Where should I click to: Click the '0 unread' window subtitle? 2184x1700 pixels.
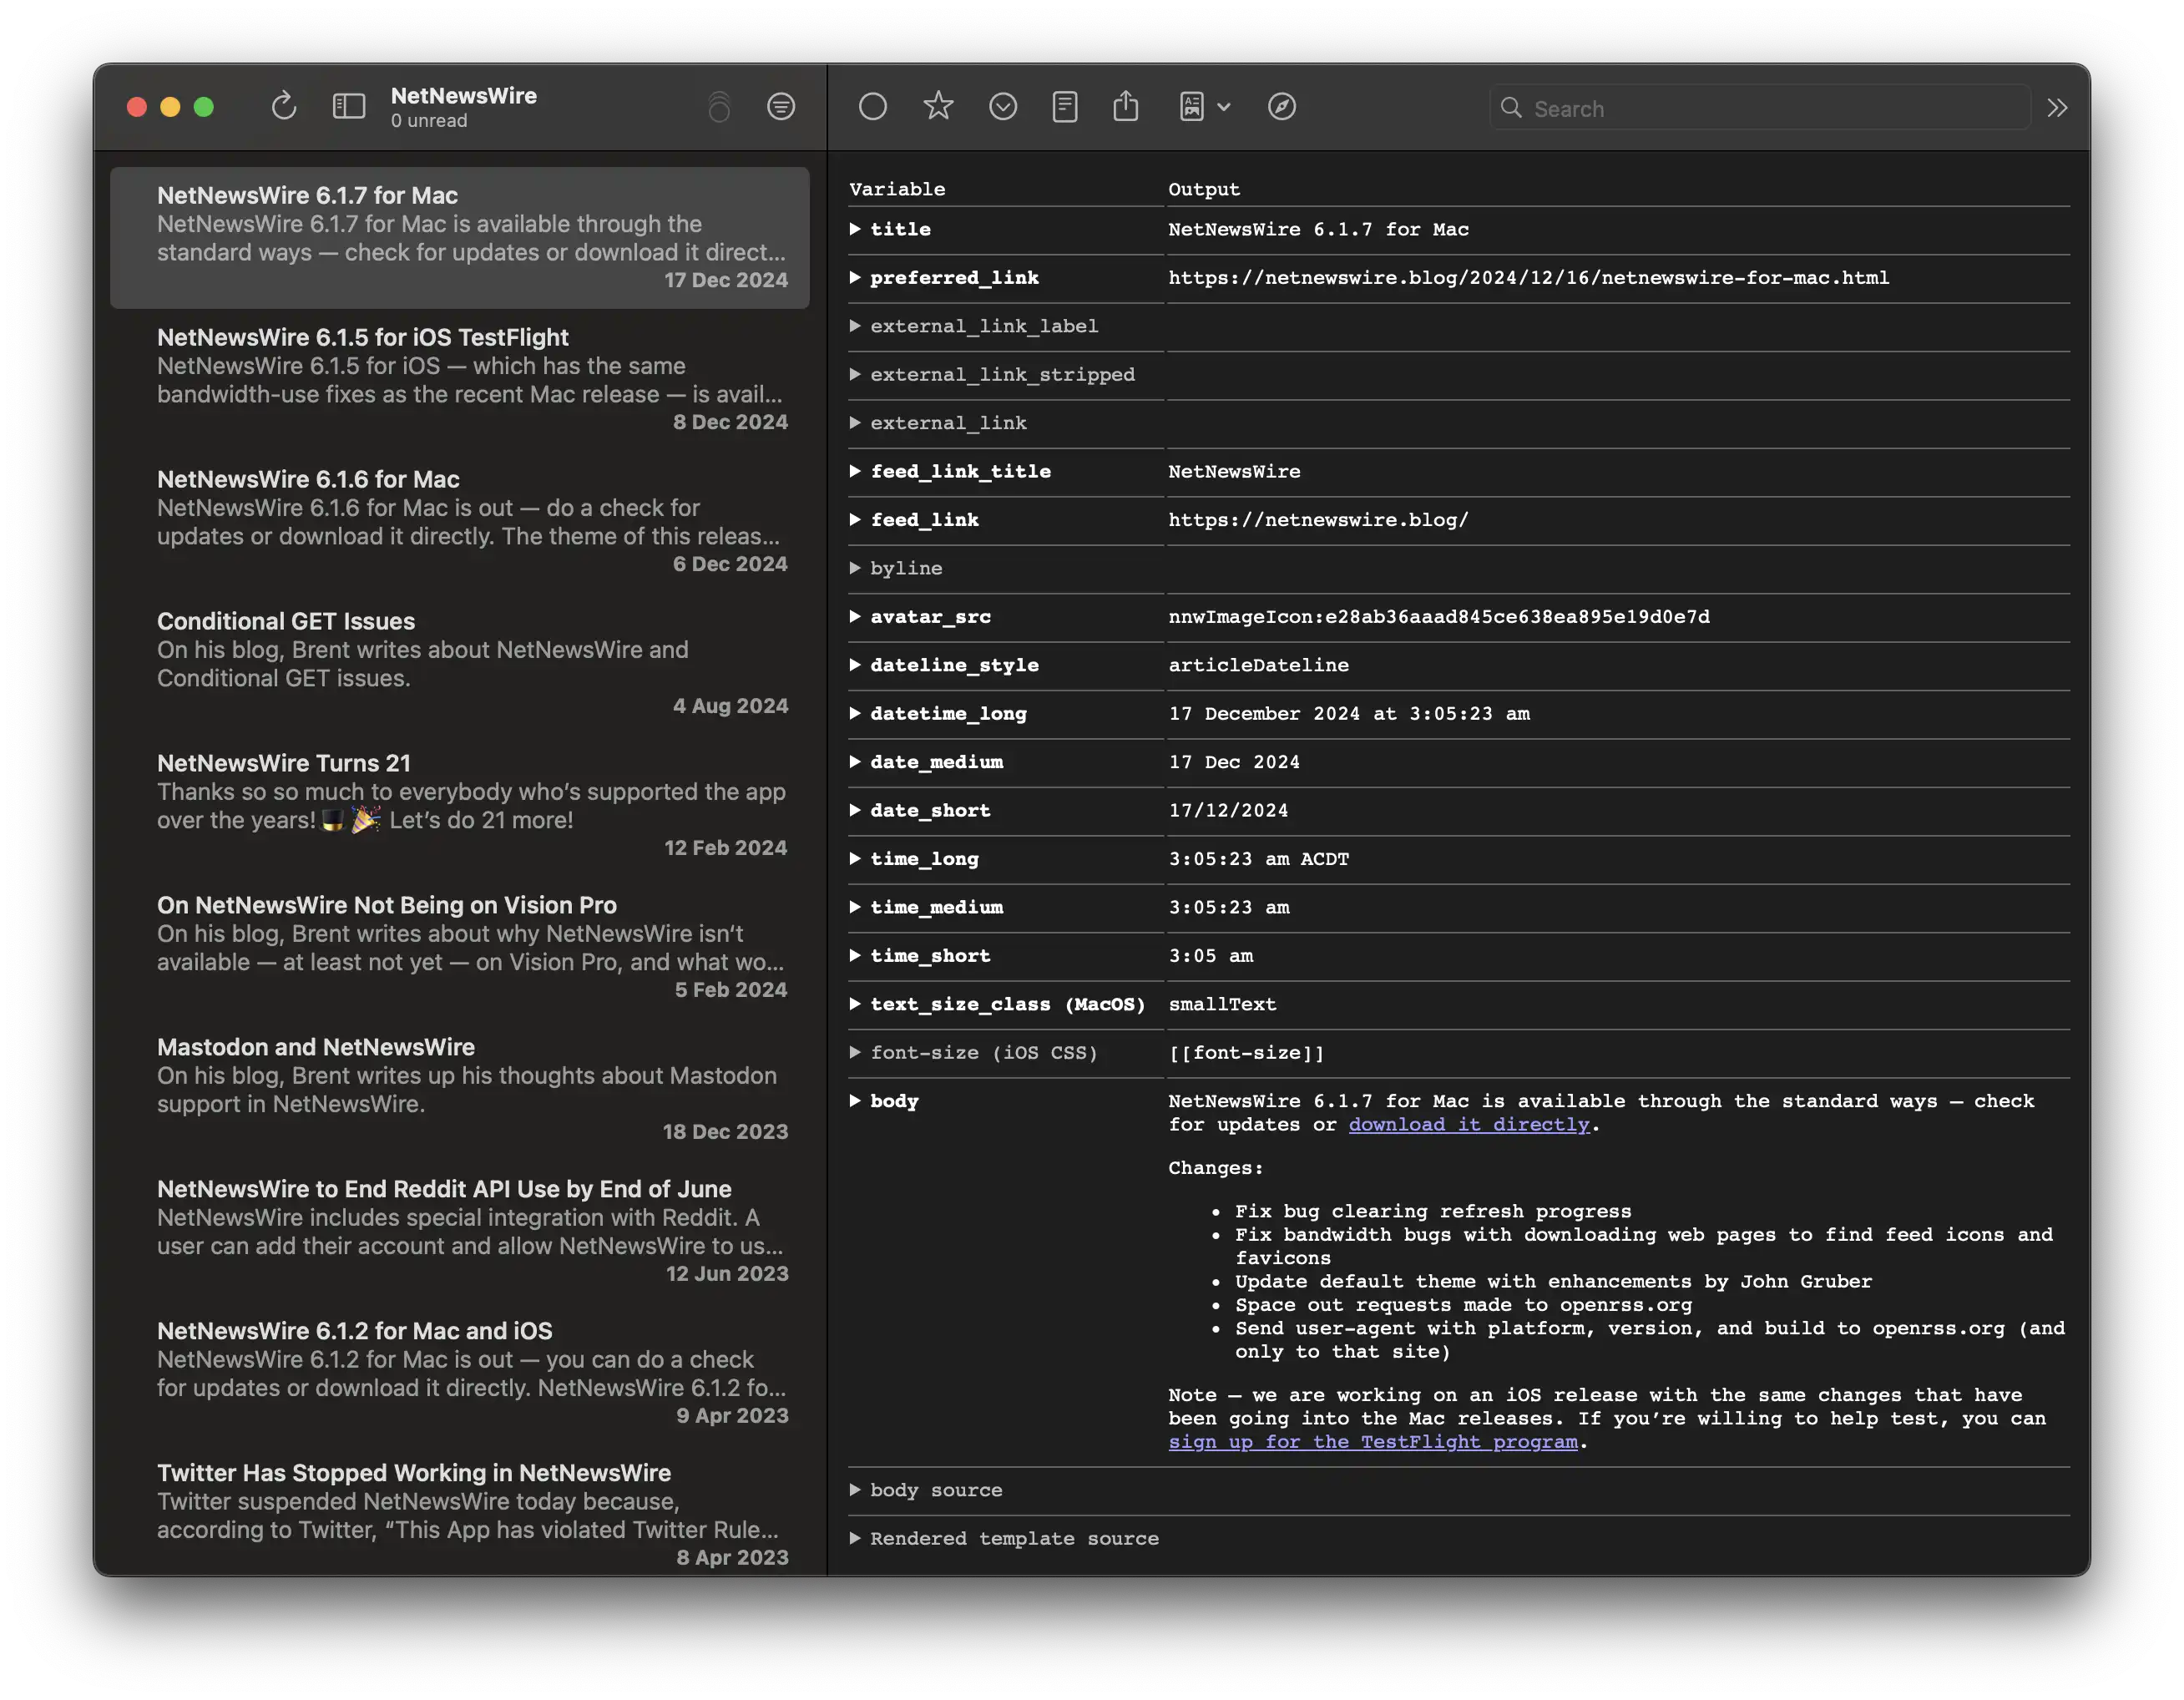429,121
